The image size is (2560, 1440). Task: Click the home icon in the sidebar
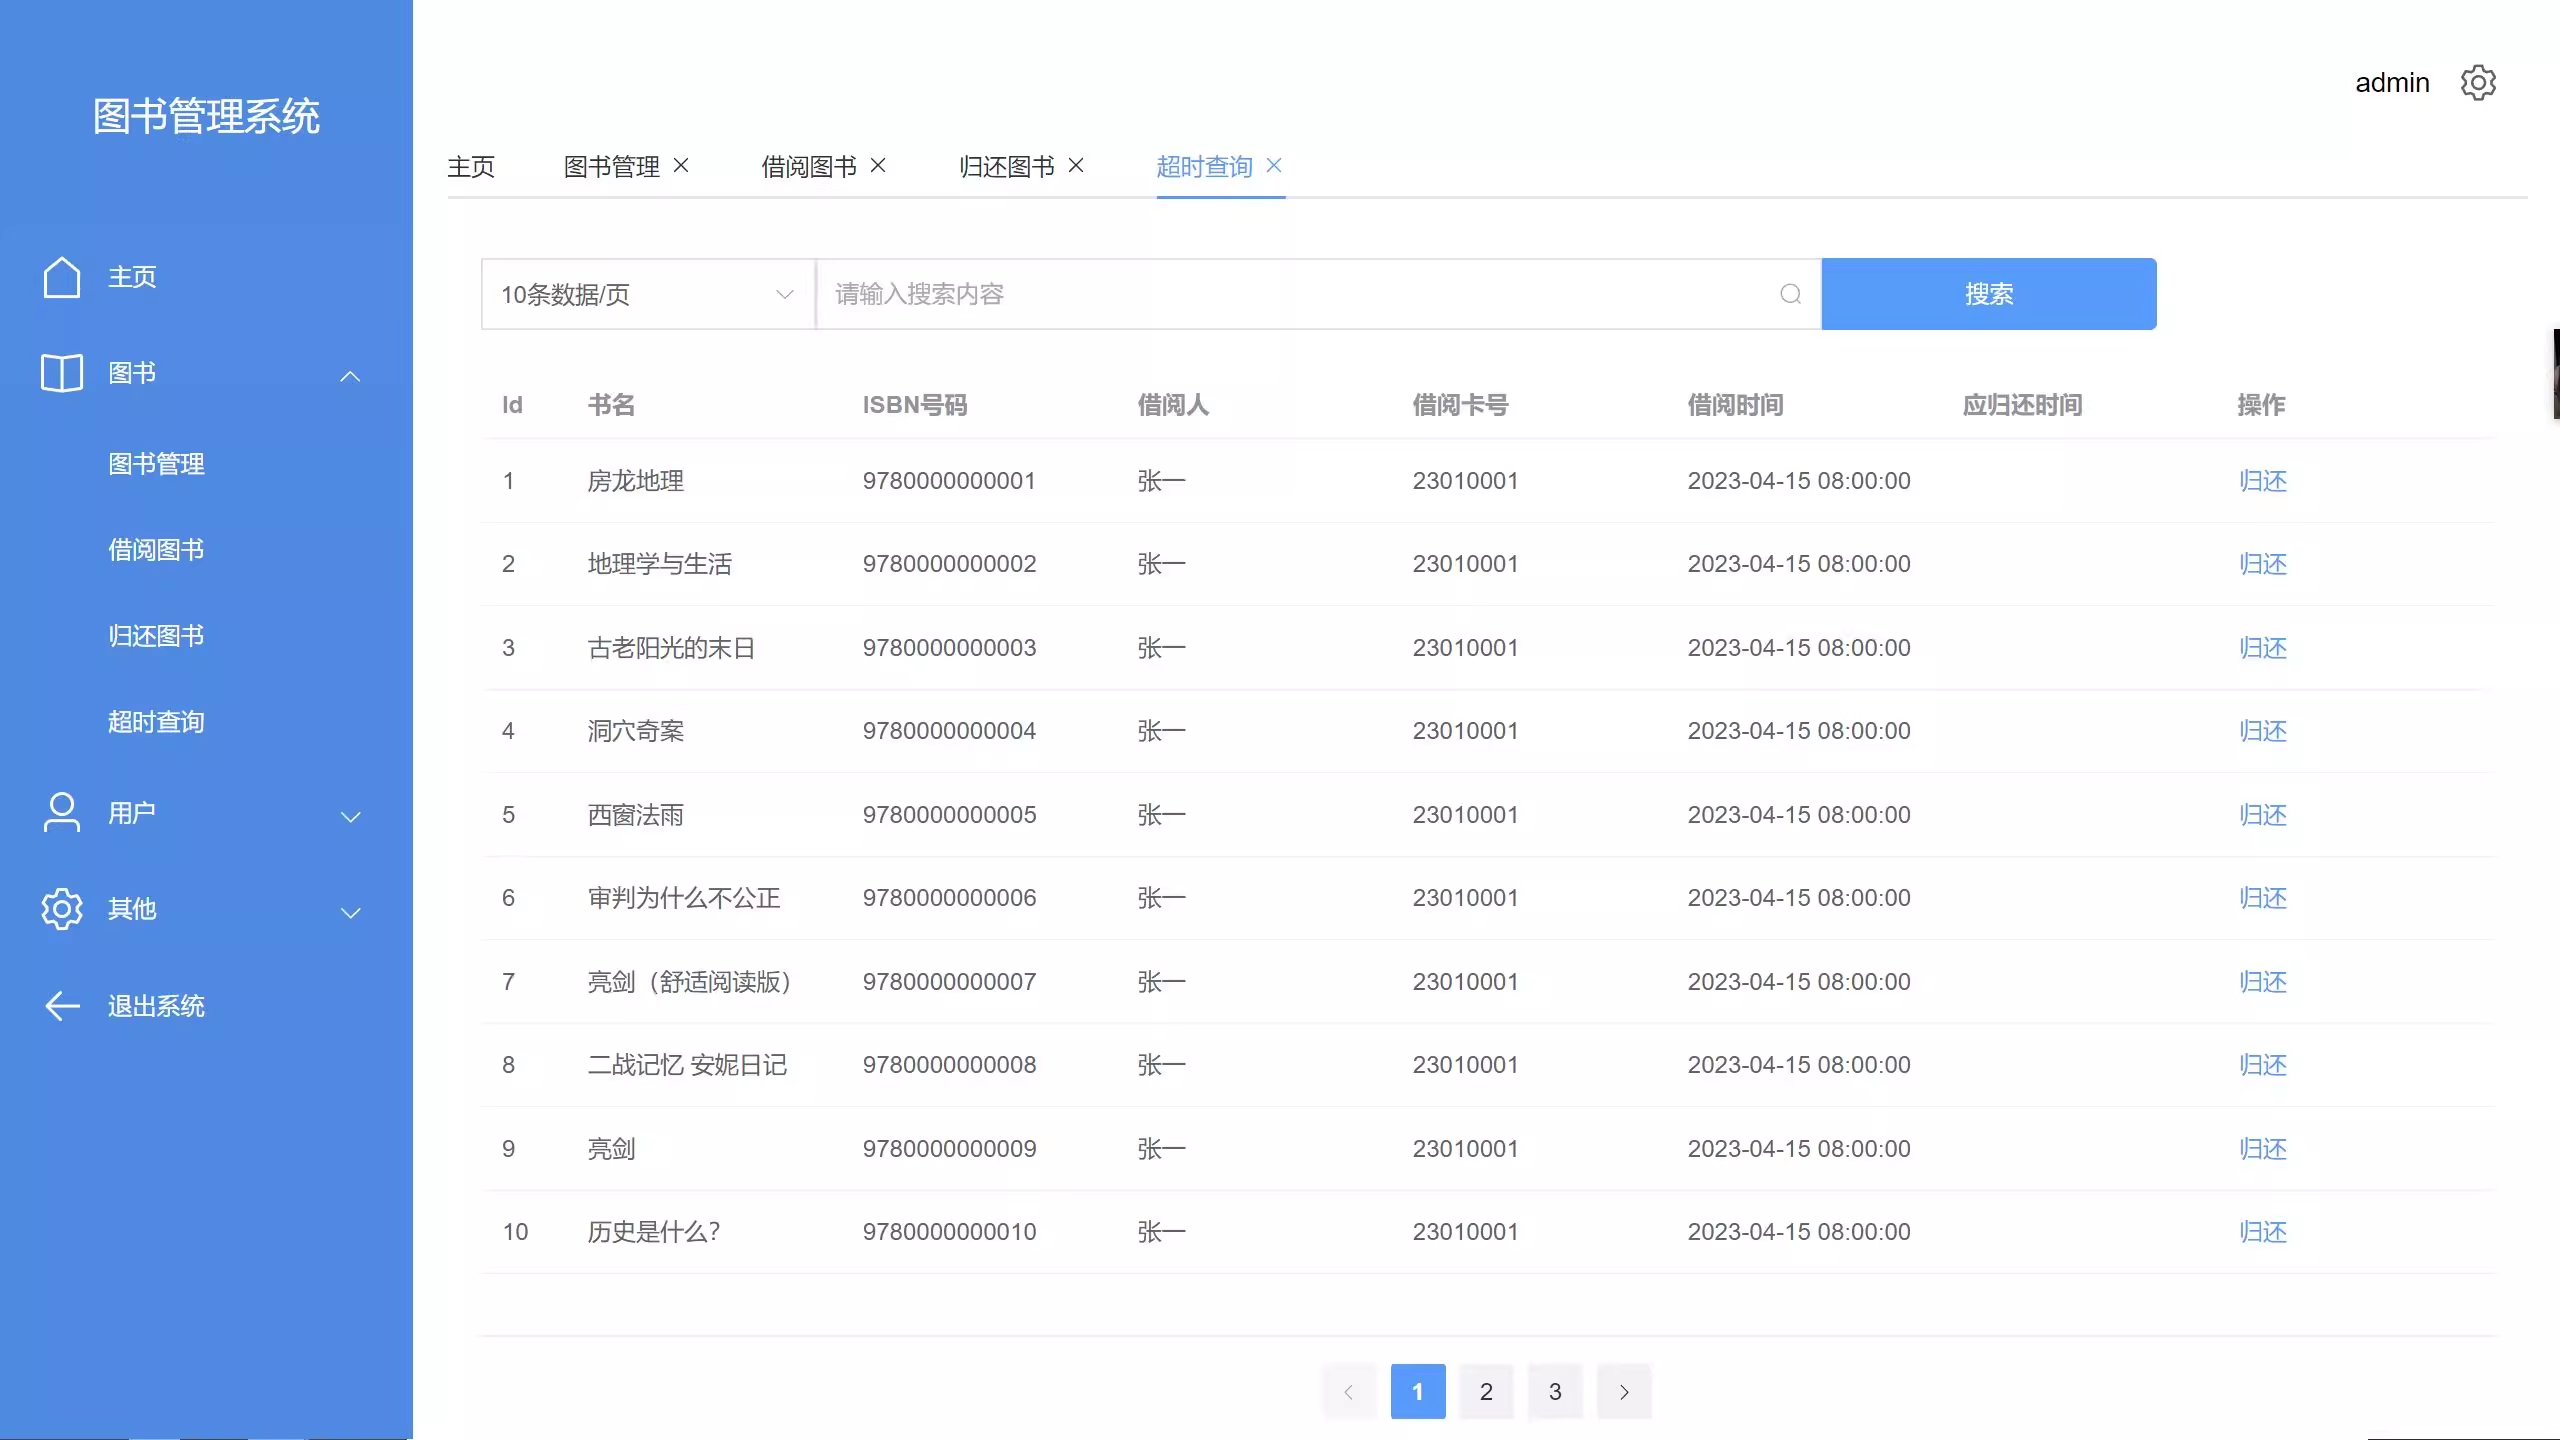[x=62, y=277]
